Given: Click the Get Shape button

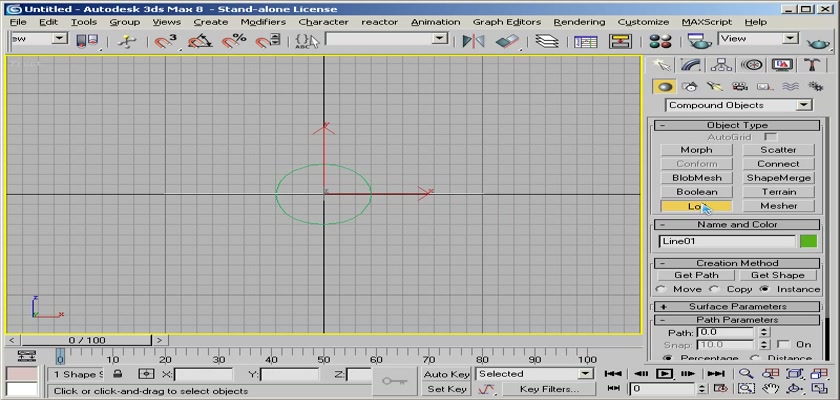Looking at the screenshot, I should tap(778, 275).
